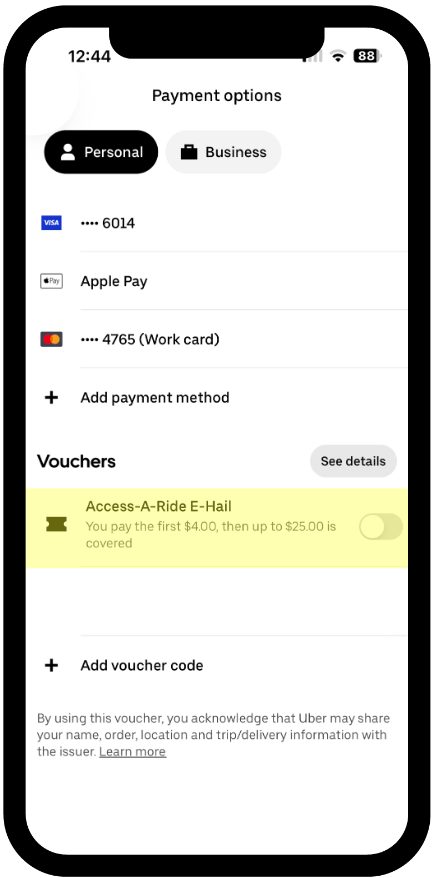Tap the battery indicator in status bar
Image resolution: width=434 pixels, height=878 pixels.
367,56
